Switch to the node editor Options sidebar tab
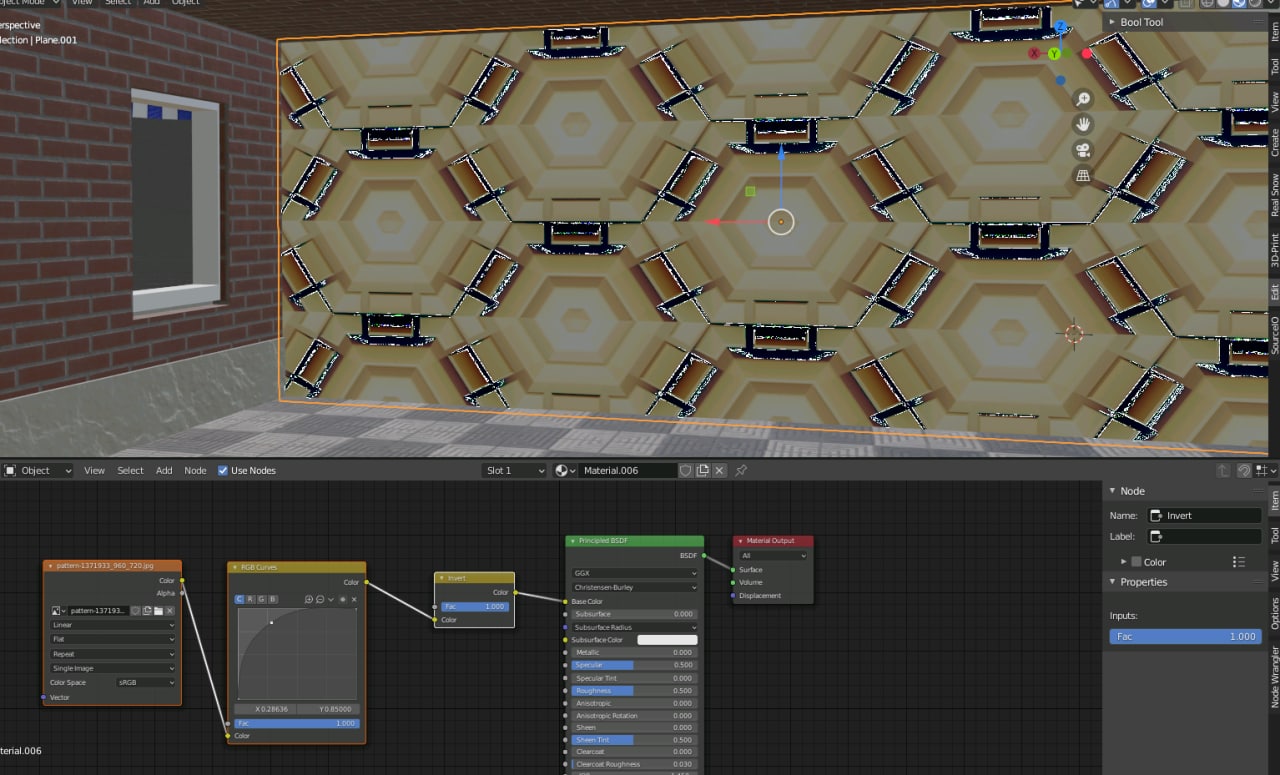The width and height of the screenshot is (1280, 775). (1275, 613)
